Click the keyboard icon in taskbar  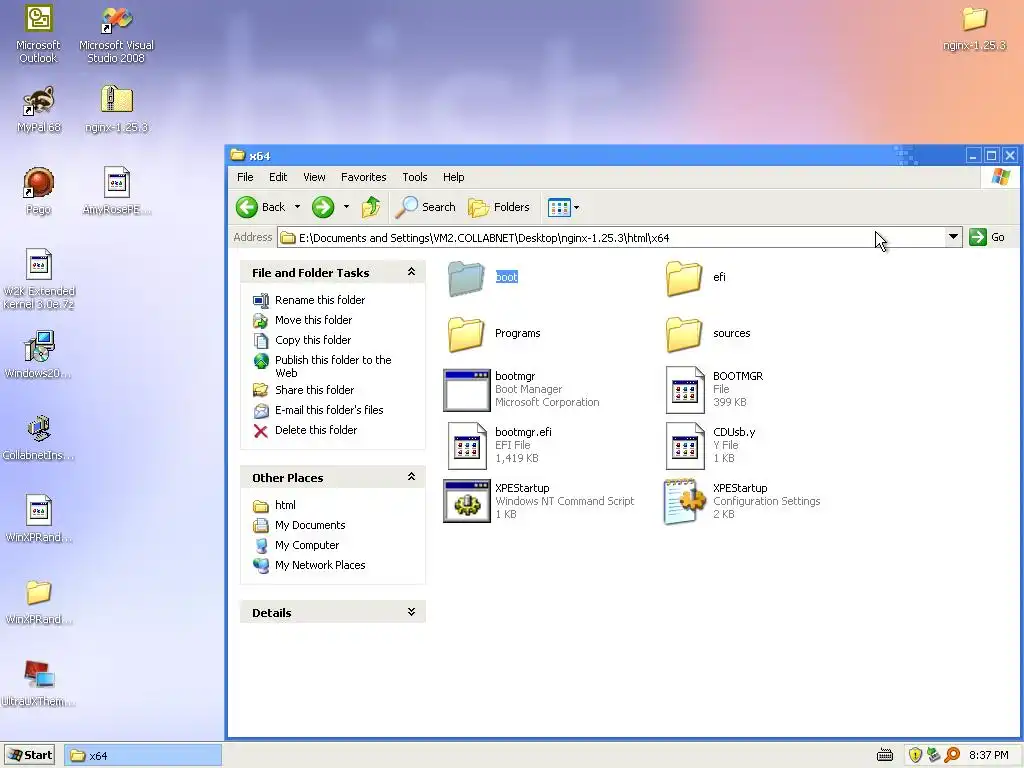(885, 756)
